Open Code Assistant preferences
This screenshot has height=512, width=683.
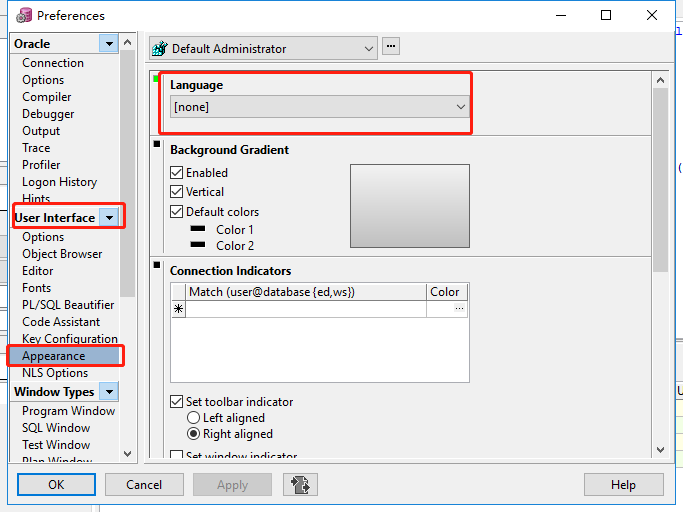click(x=61, y=322)
